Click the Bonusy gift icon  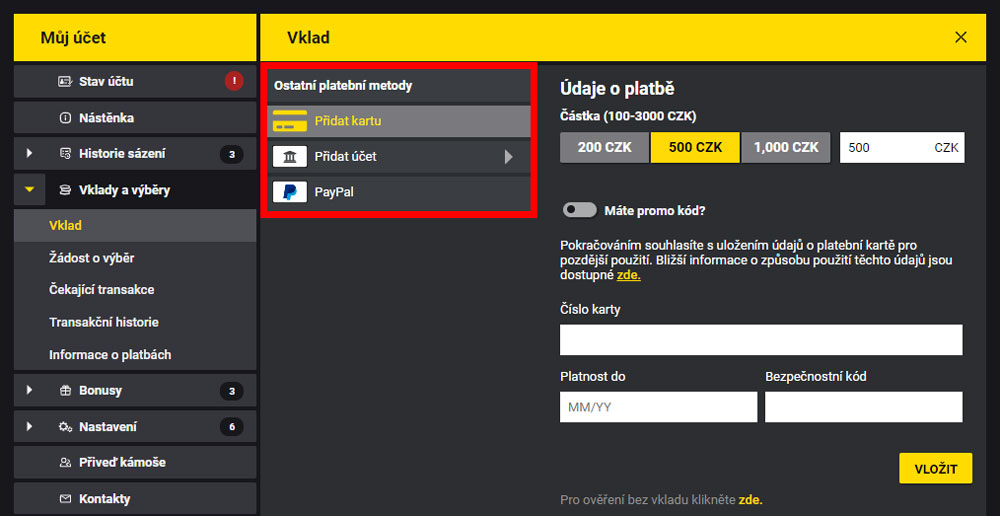coord(65,390)
